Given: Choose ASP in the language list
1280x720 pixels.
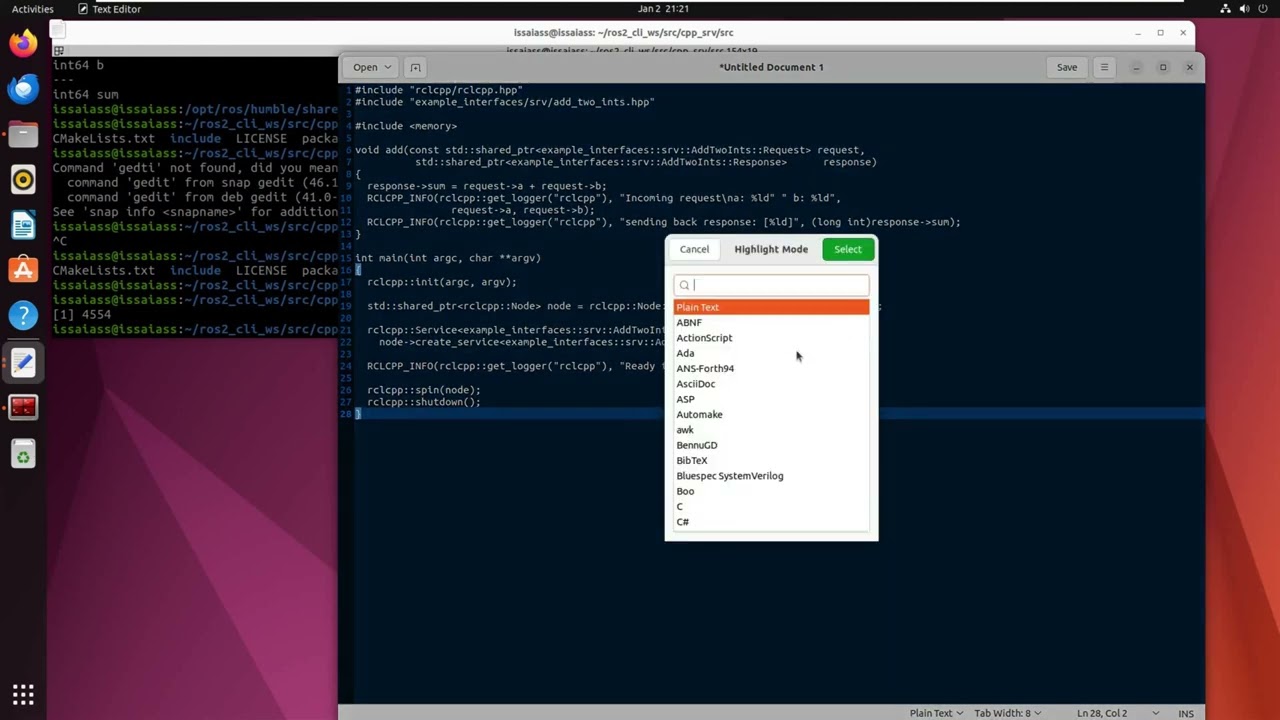Looking at the screenshot, I should [x=771, y=399].
